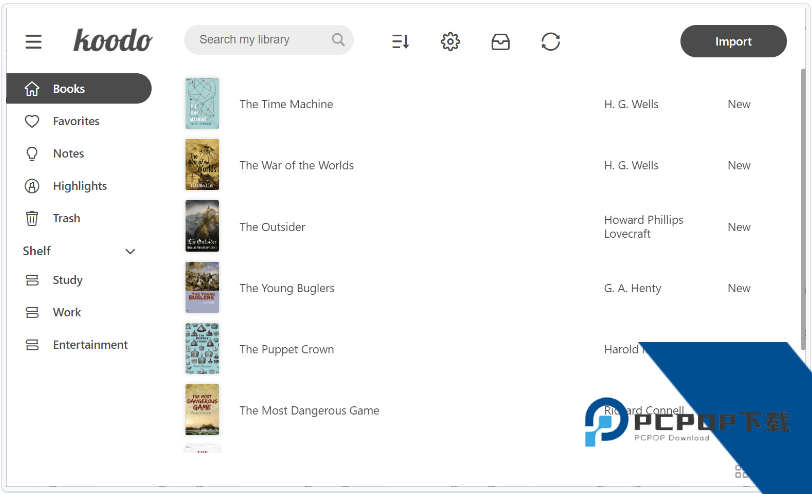Open The Young Buglers cover thumbnail

click(202, 287)
